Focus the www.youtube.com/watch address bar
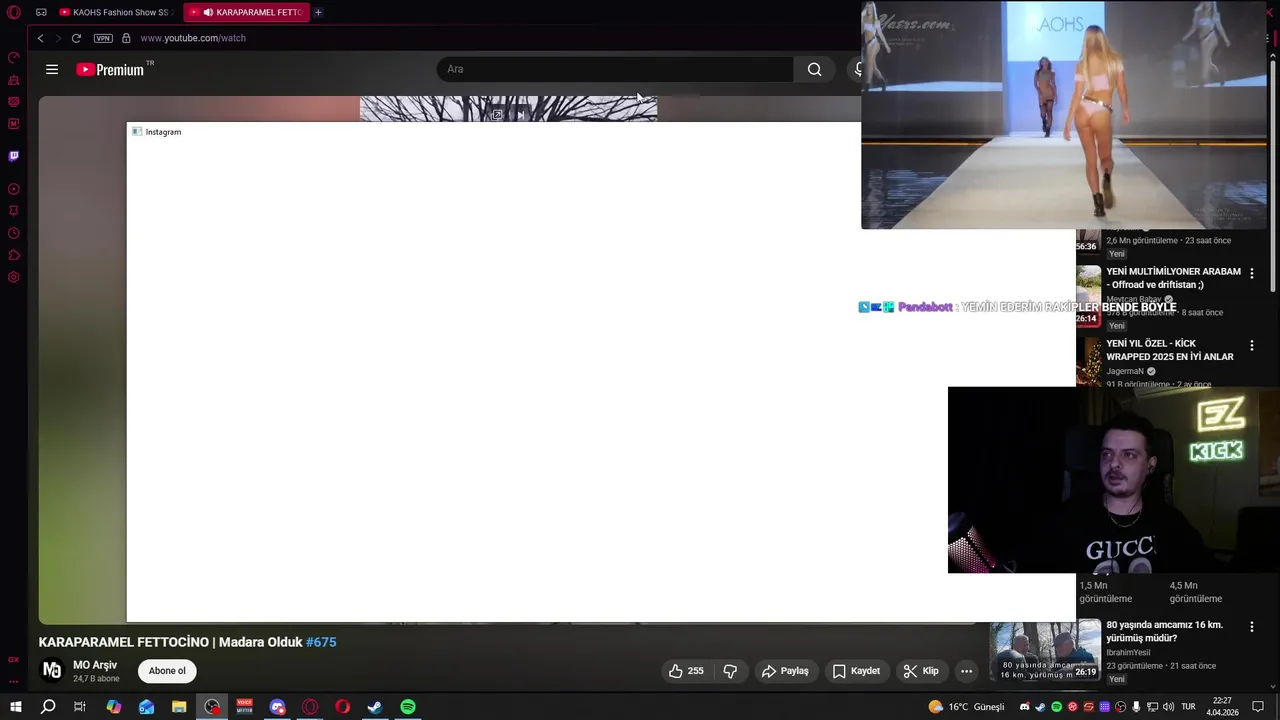 tap(193, 38)
